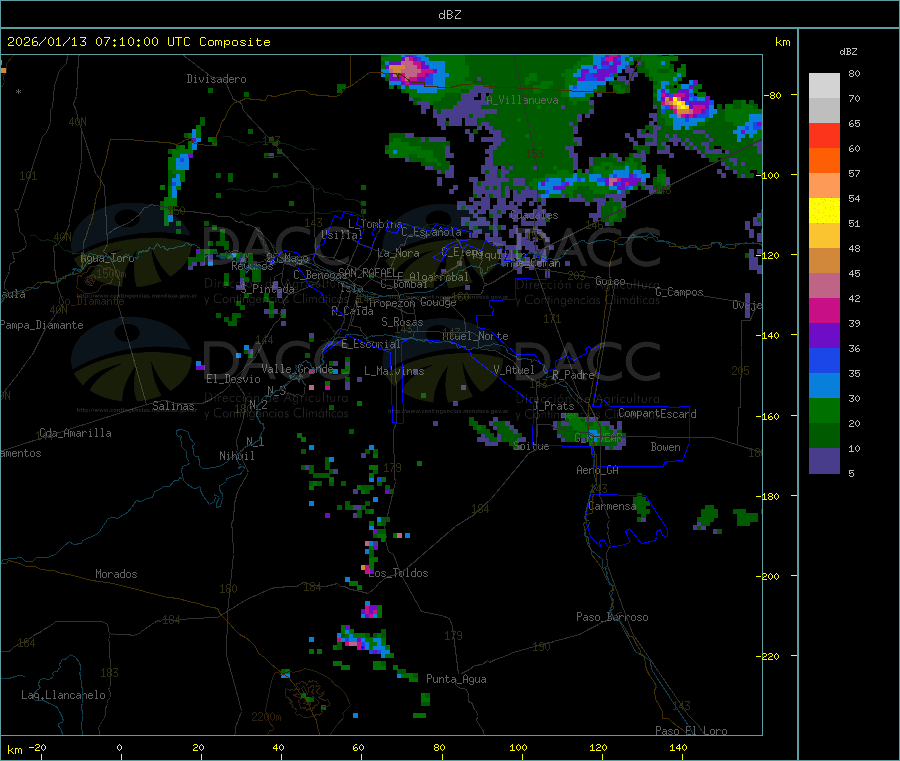Click the magenta storm cell at top center
The width and height of the screenshot is (900, 761).
[x=411, y=70]
